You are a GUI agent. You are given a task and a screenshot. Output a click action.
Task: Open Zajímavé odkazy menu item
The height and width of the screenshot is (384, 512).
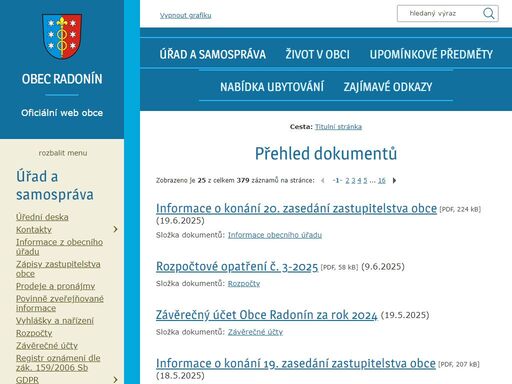click(x=388, y=87)
